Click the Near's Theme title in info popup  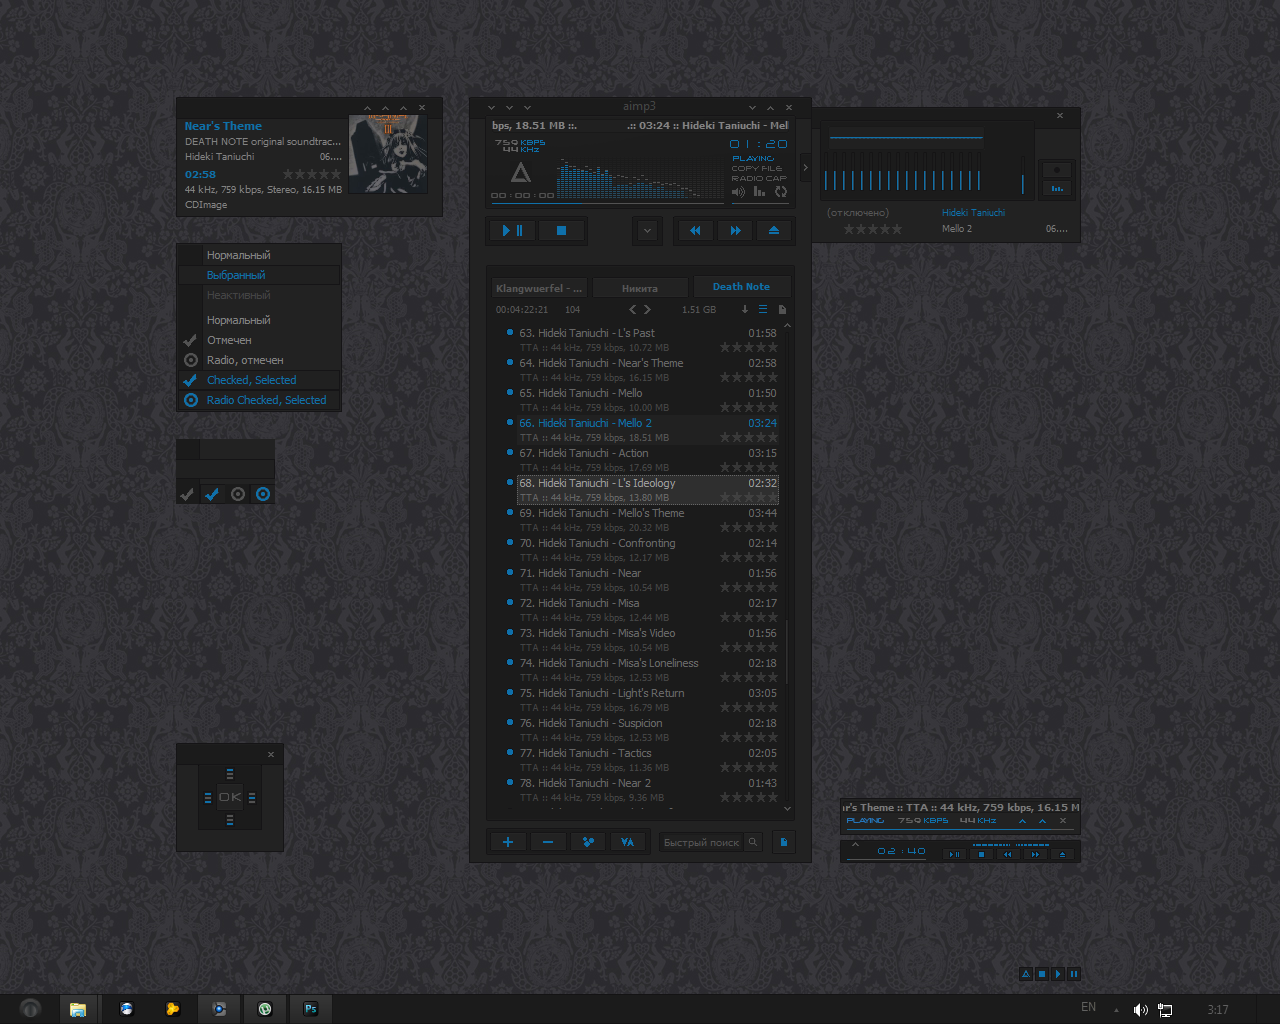tap(223, 126)
